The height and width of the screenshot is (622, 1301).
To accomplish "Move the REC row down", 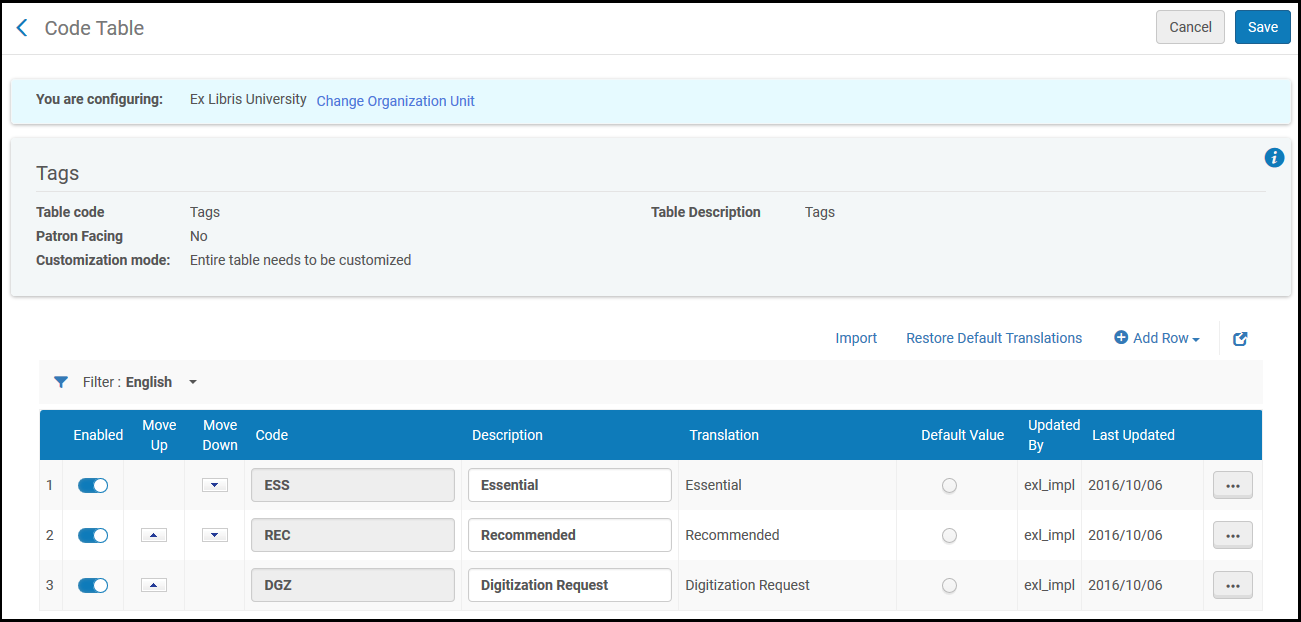I will pyautogui.click(x=215, y=535).
